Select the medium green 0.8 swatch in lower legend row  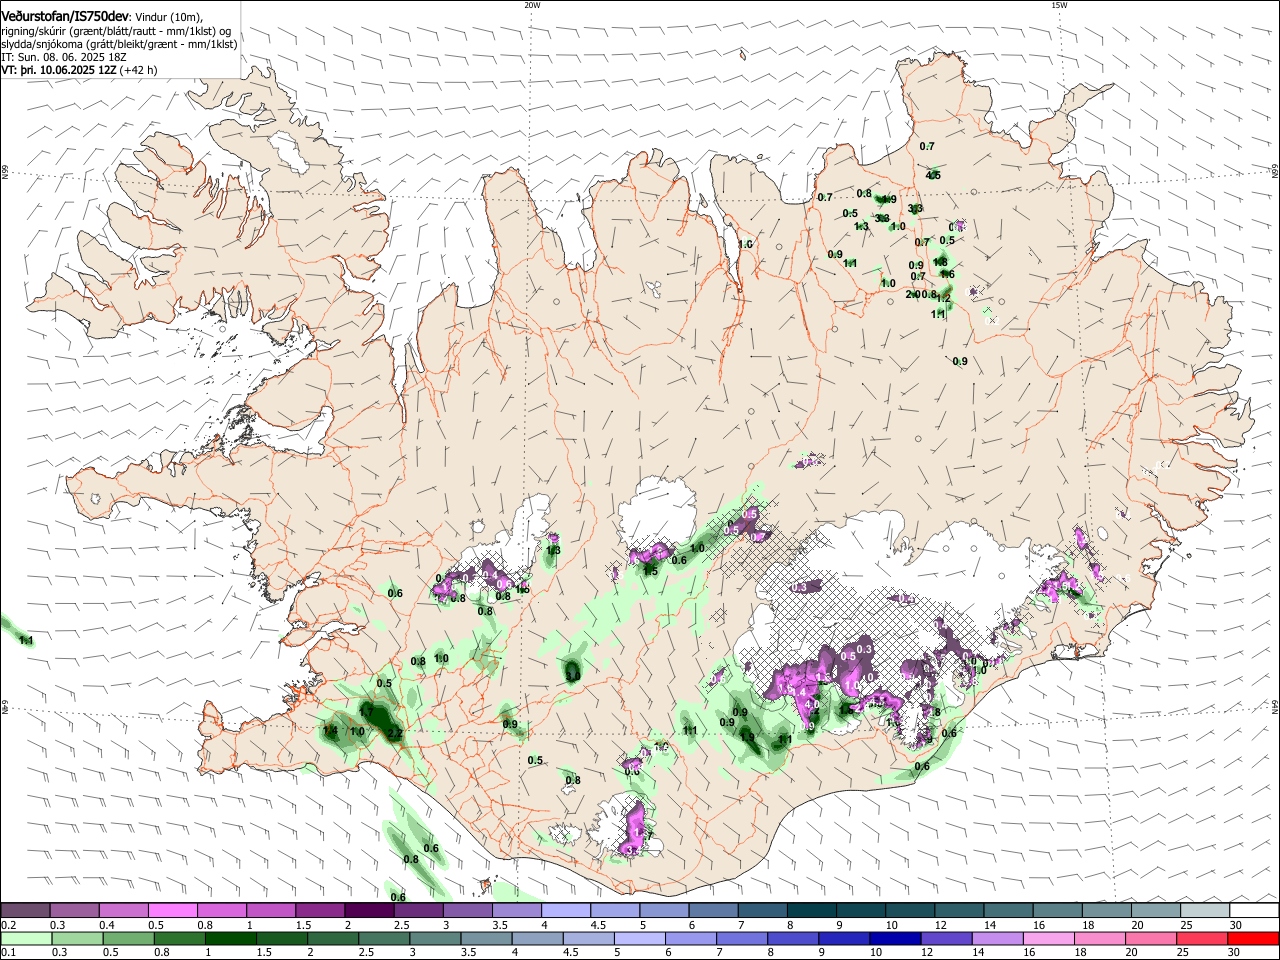[179, 938]
